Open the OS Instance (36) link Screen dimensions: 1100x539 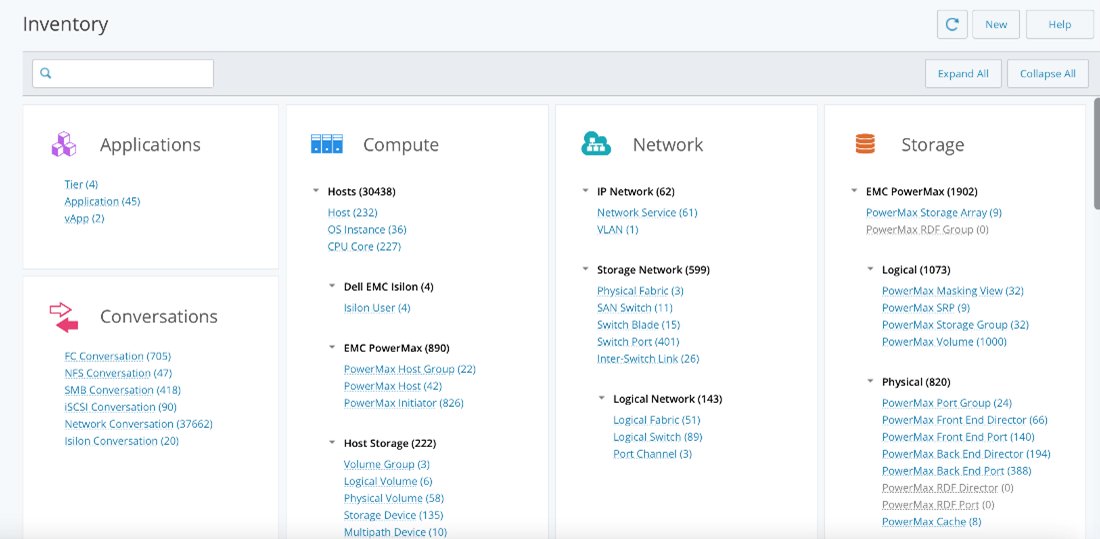pos(367,229)
